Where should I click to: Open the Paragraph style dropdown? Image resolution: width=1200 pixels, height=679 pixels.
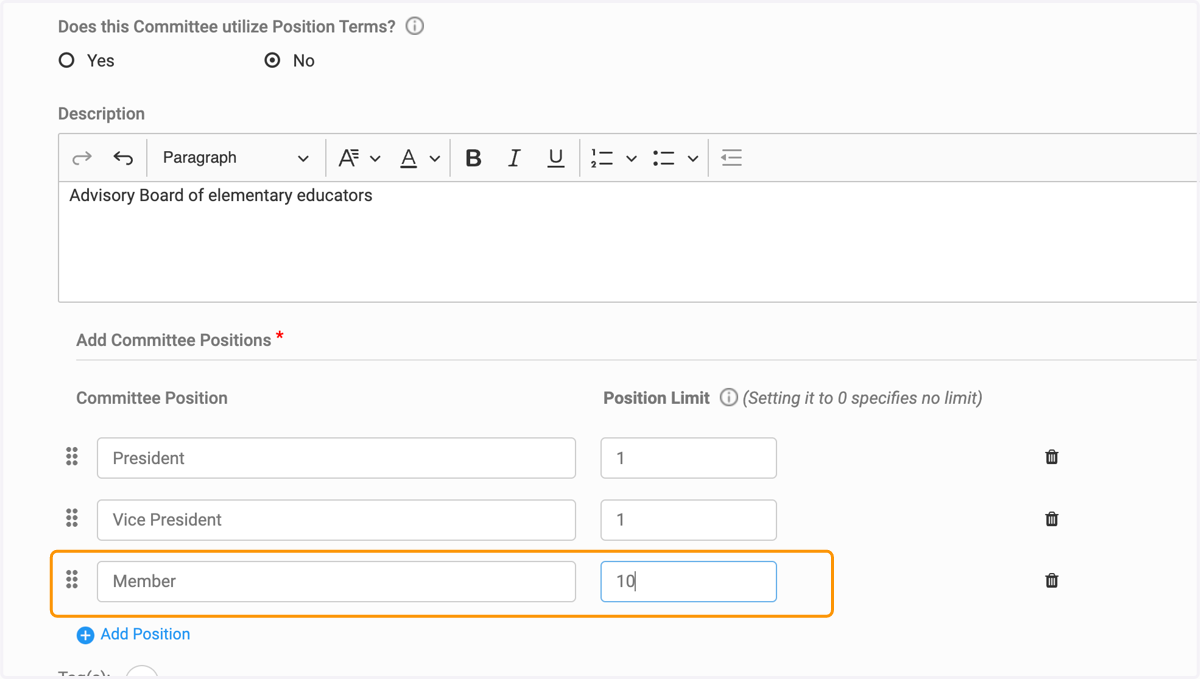pyautogui.click(x=236, y=158)
